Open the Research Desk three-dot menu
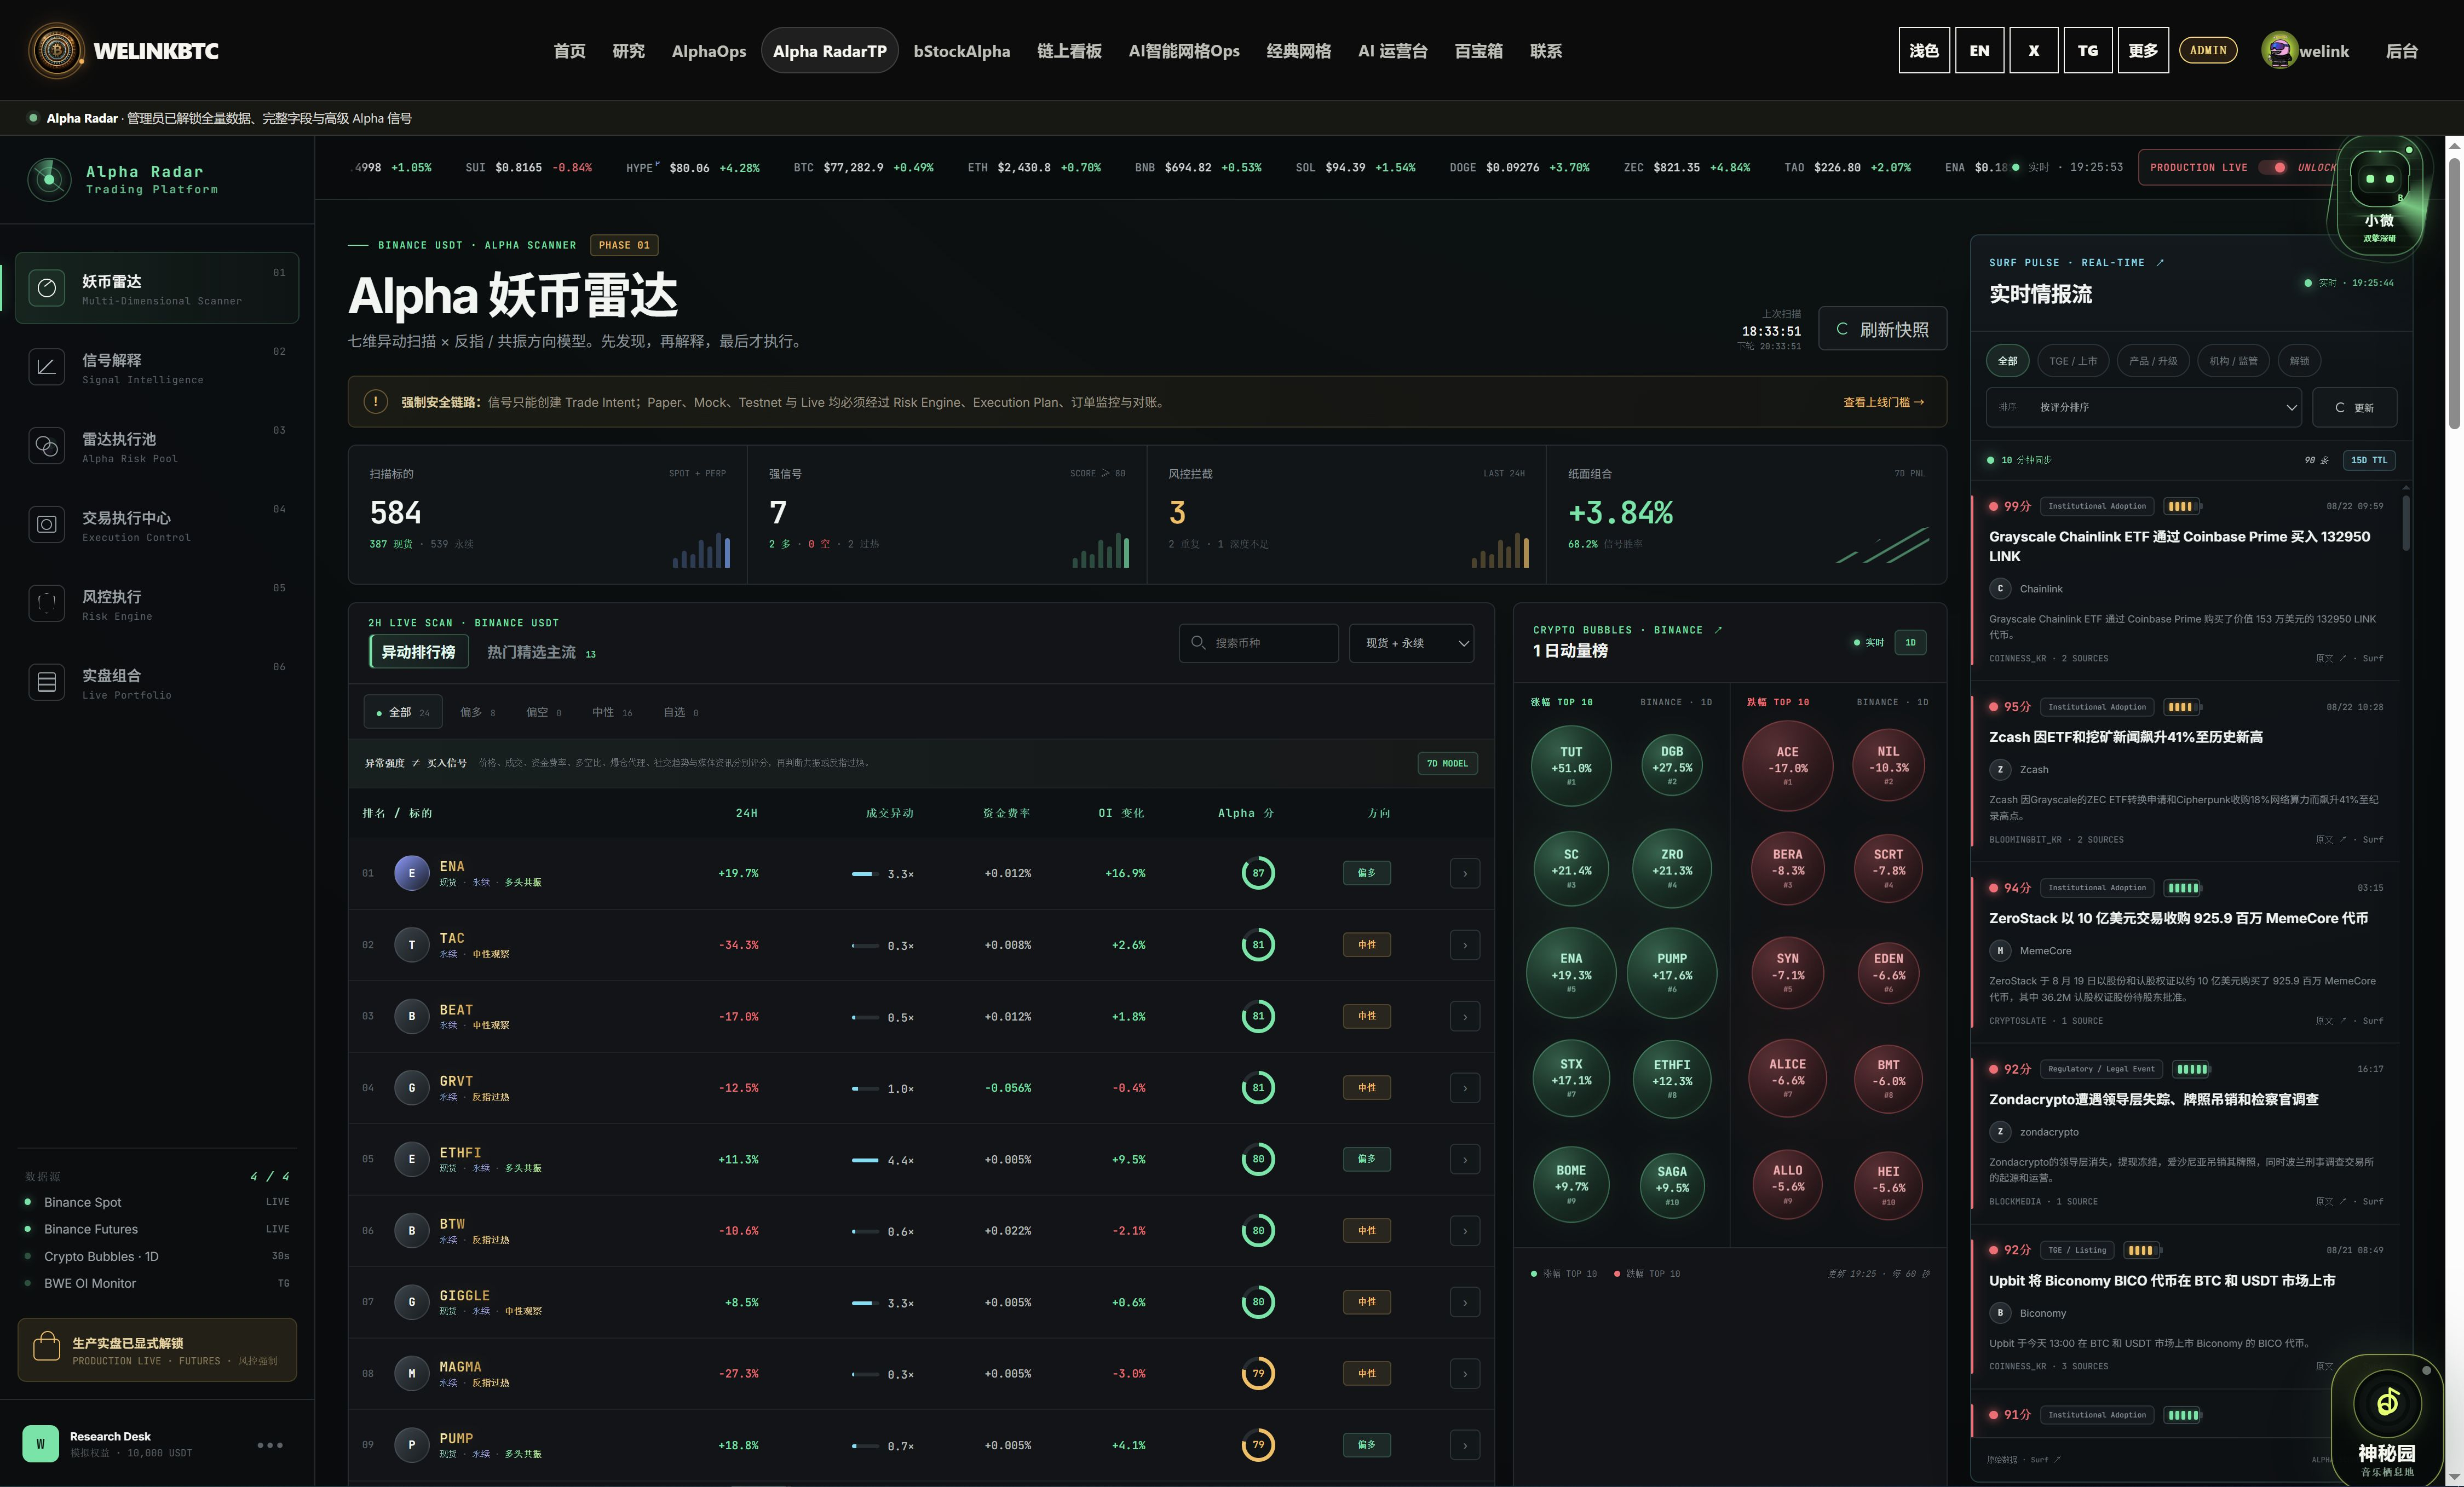 [270, 1445]
